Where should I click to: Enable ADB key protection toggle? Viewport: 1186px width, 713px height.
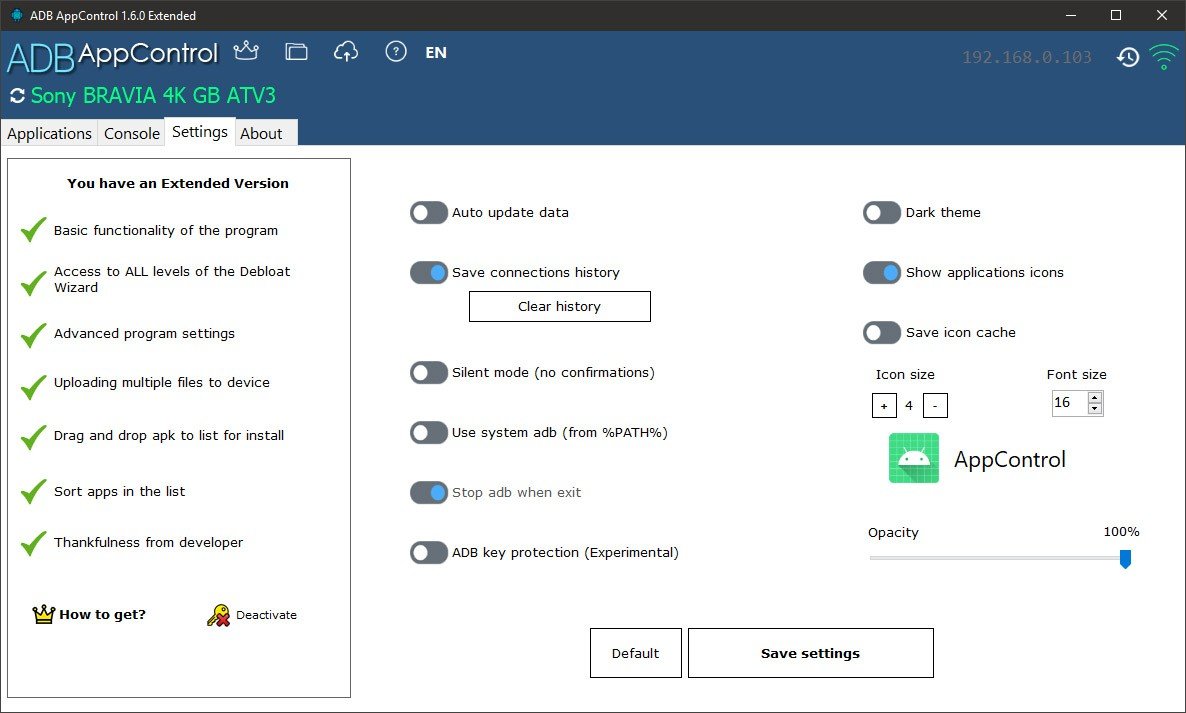point(429,553)
